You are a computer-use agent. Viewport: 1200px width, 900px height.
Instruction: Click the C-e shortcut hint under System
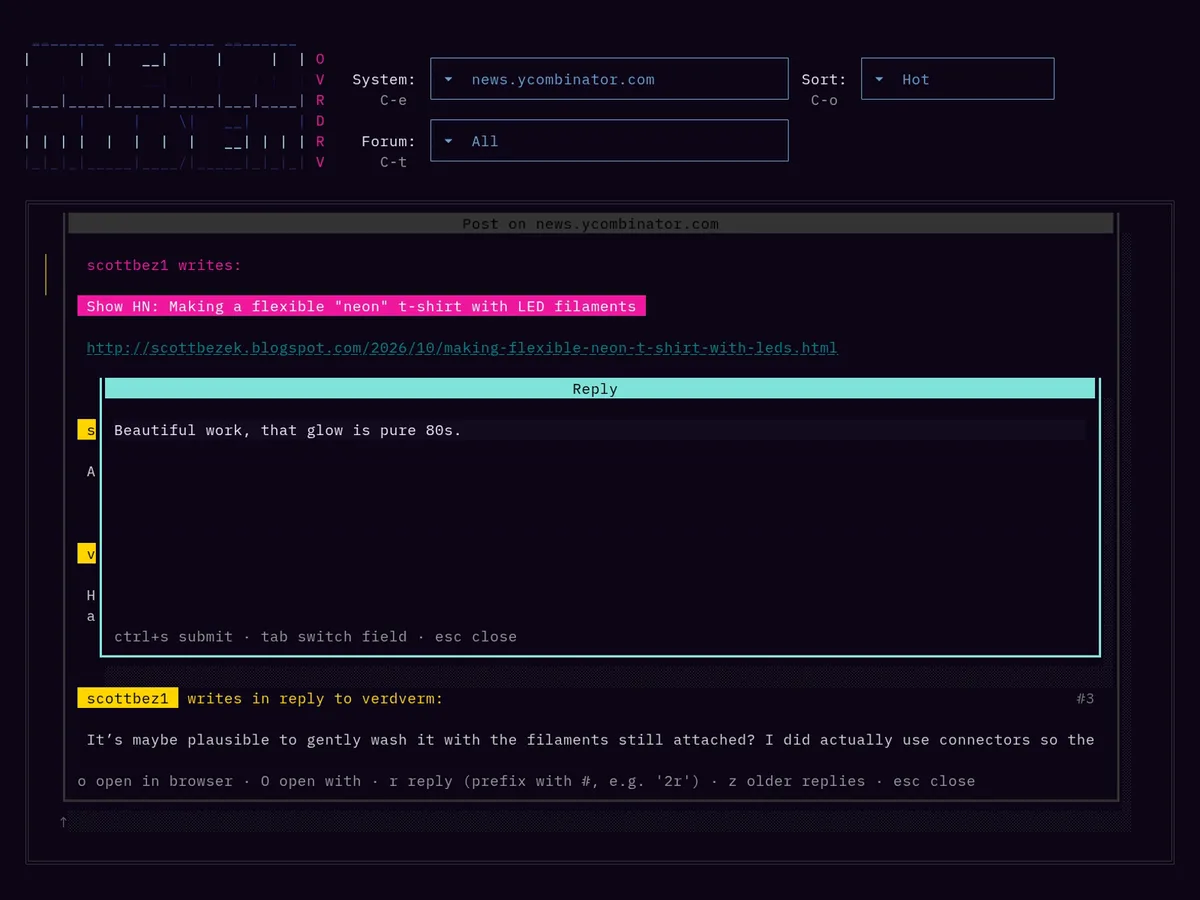coord(393,100)
